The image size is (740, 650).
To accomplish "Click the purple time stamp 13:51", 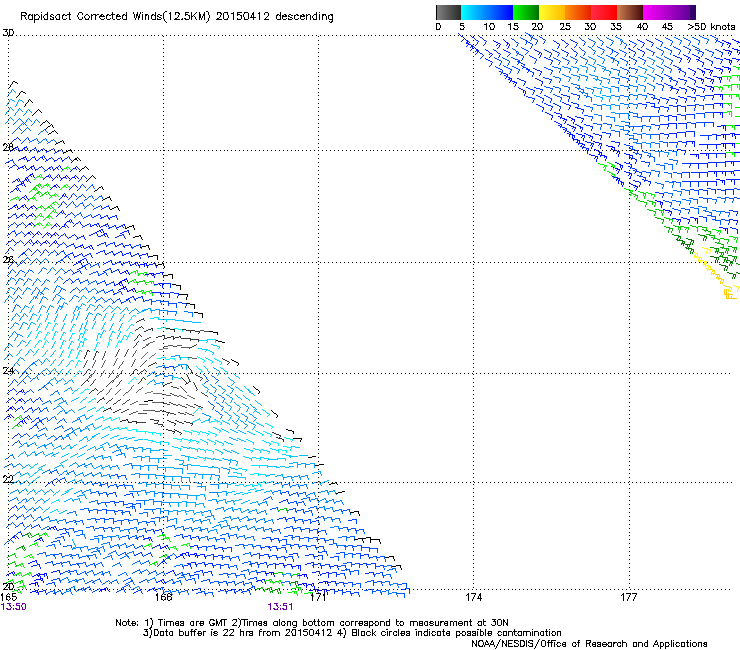I will 280,607.
